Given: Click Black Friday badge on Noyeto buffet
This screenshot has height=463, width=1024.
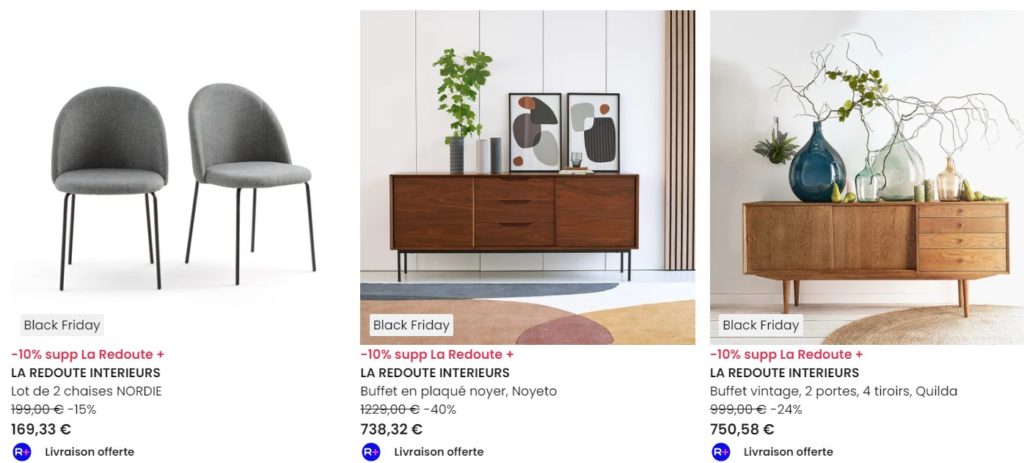Looking at the screenshot, I should [411, 325].
